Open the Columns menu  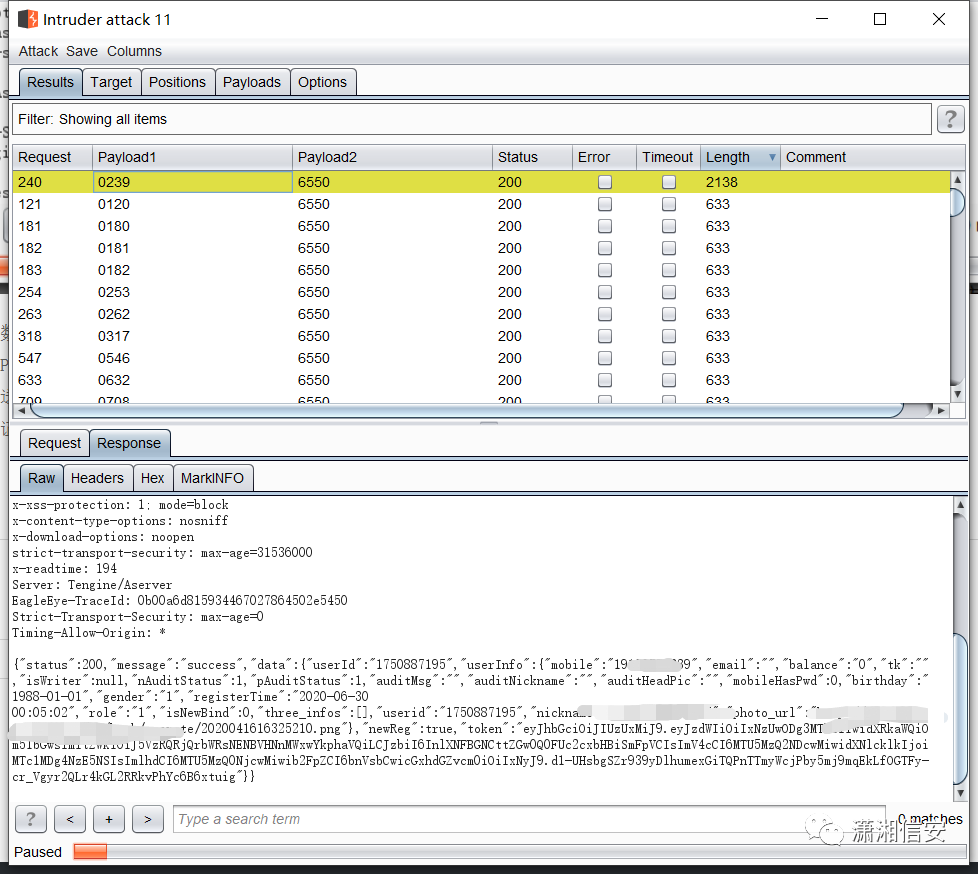coord(134,51)
